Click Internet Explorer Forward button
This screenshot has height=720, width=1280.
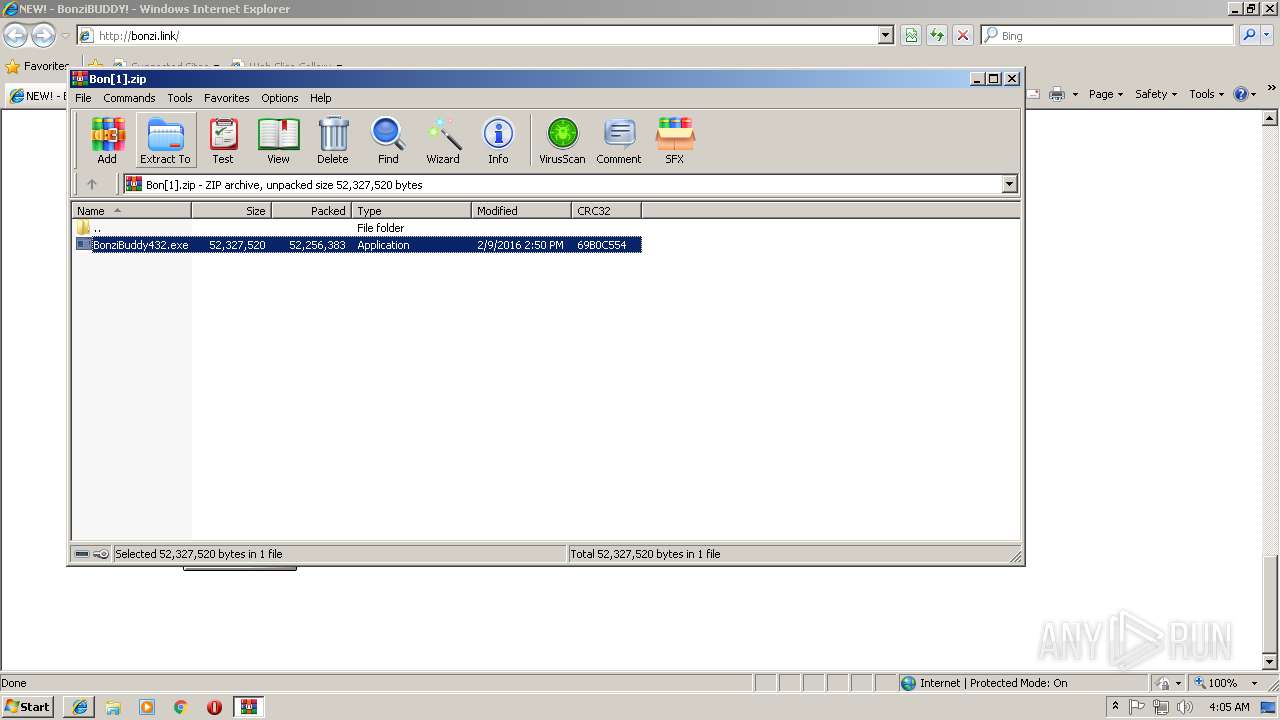click(43, 35)
